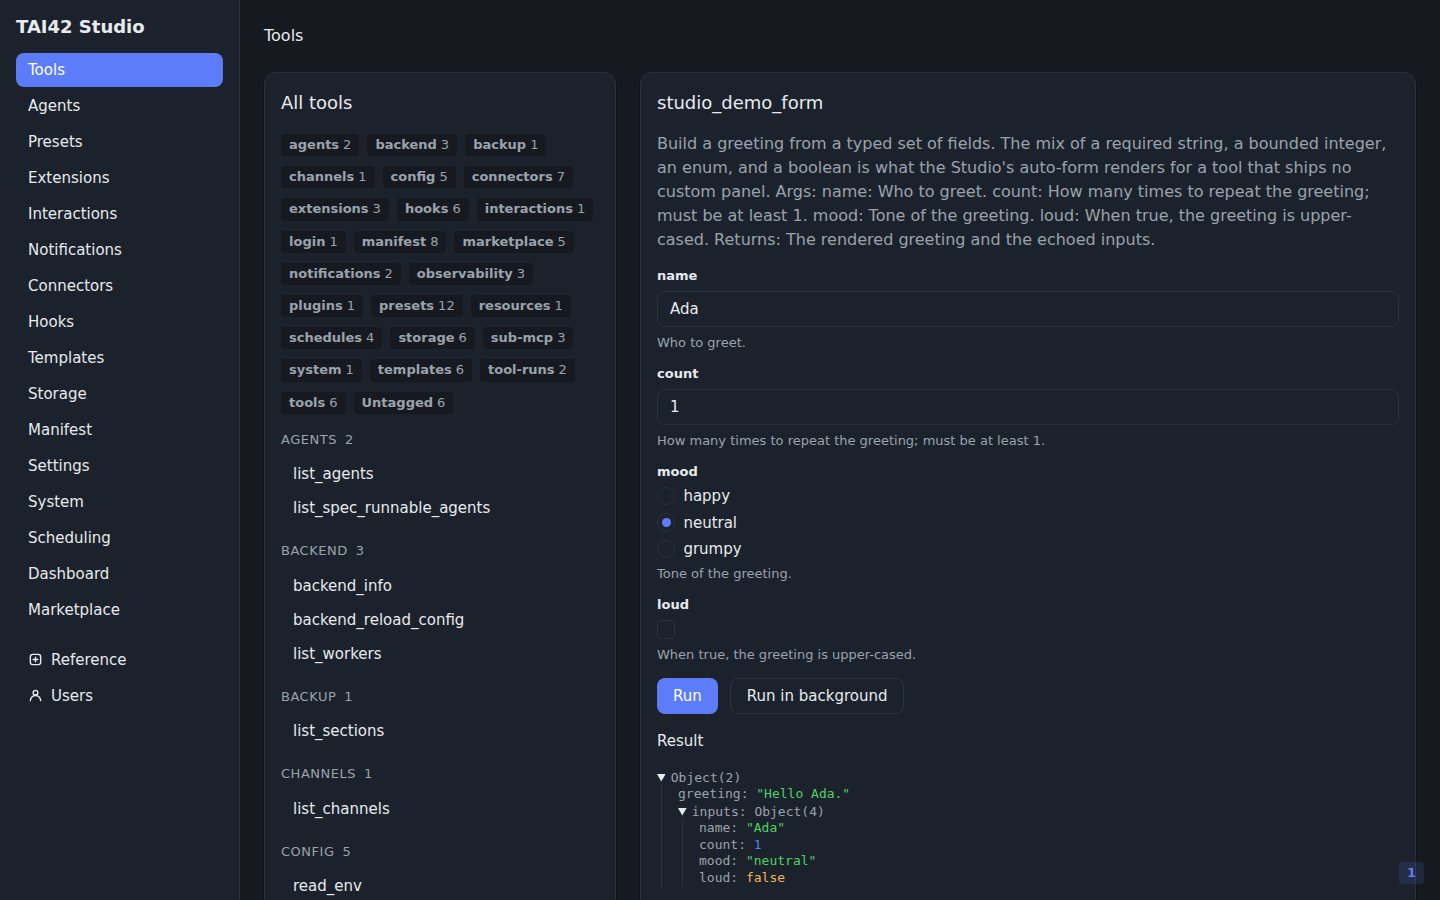Go to Agents in the sidebar
1440x900 pixels.
[119, 106]
